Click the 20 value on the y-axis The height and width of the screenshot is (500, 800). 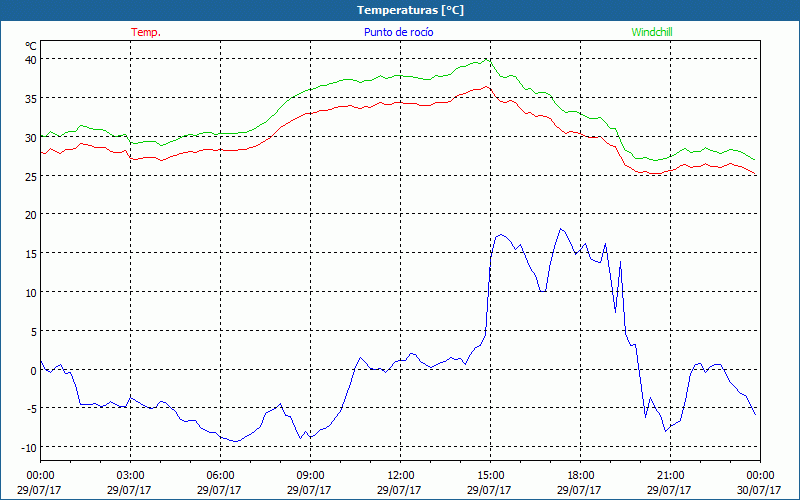point(31,215)
